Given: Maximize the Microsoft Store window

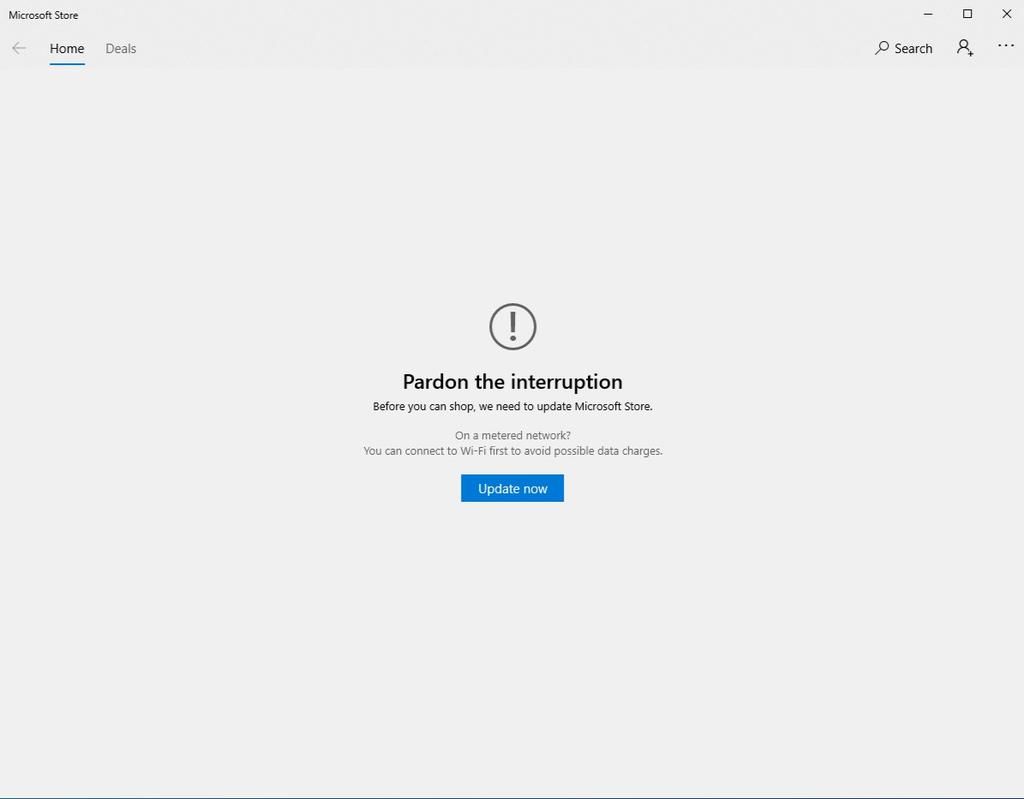Looking at the screenshot, I should pyautogui.click(x=967, y=14).
